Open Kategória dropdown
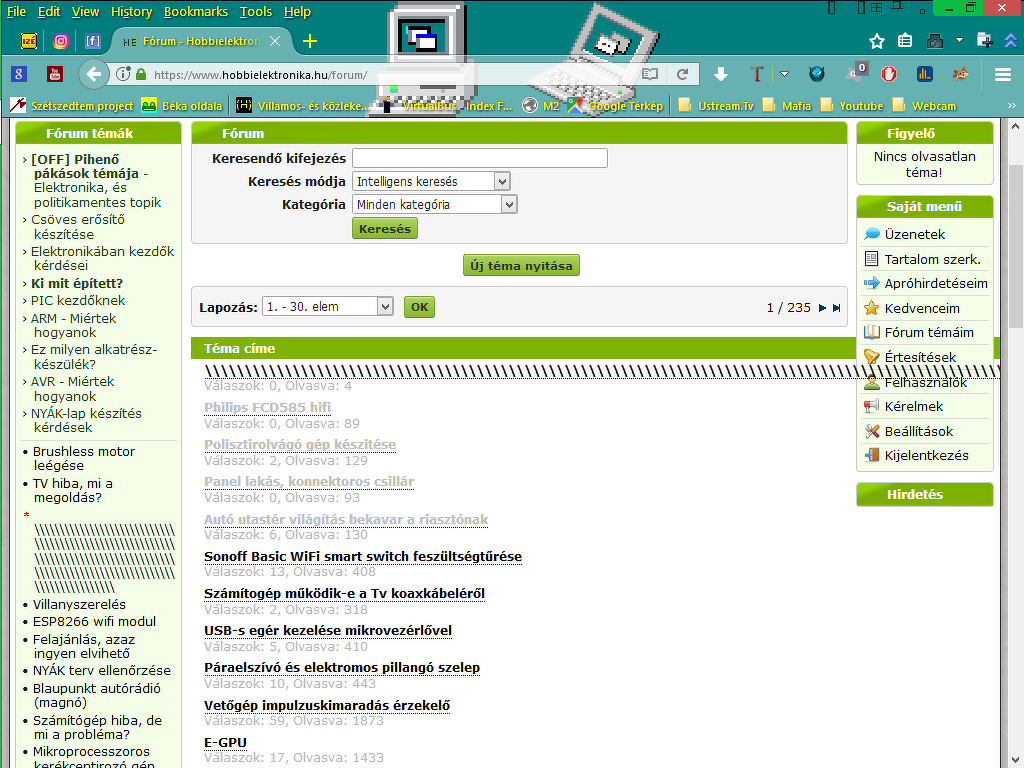The image size is (1024, 768). [x=435, y=204]
